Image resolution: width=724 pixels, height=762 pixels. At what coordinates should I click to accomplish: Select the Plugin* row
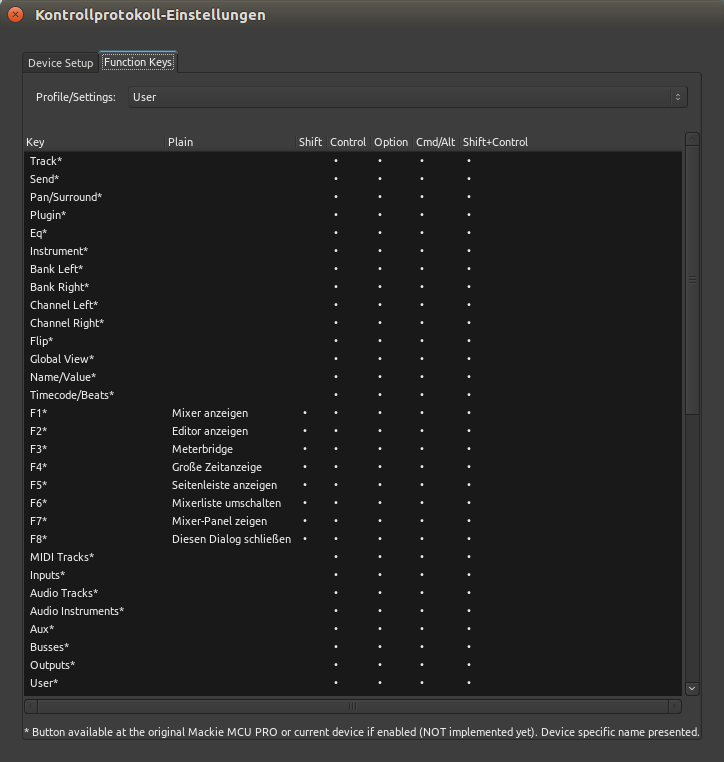pos(353,215)
